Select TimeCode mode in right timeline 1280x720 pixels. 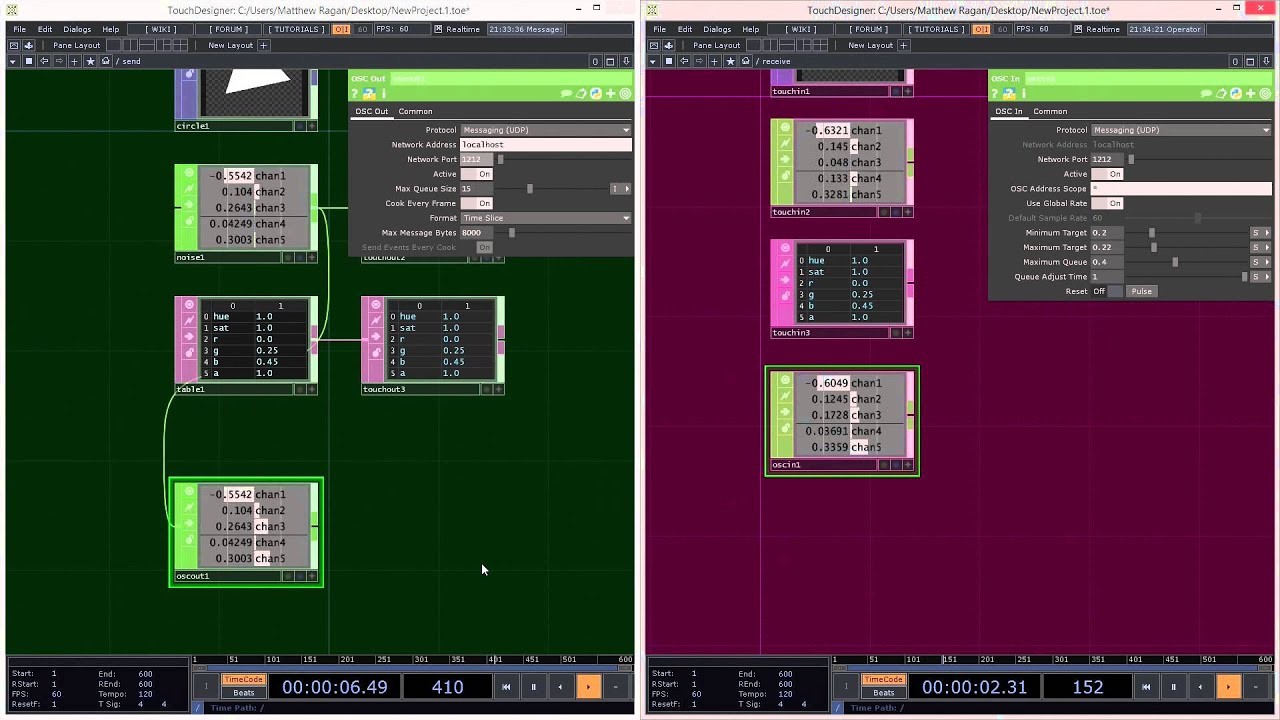883,679
